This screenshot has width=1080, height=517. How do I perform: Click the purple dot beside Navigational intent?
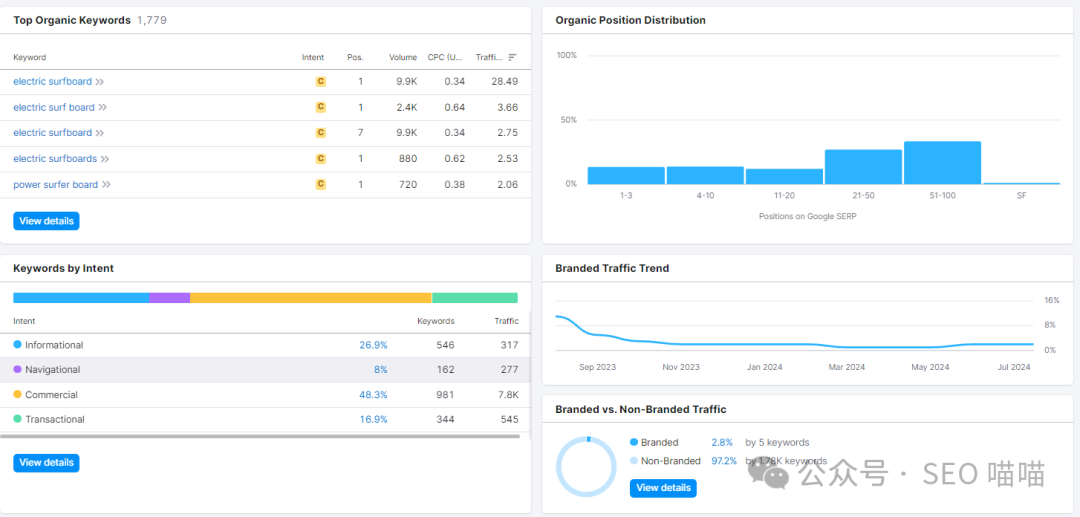pos(18,370)
